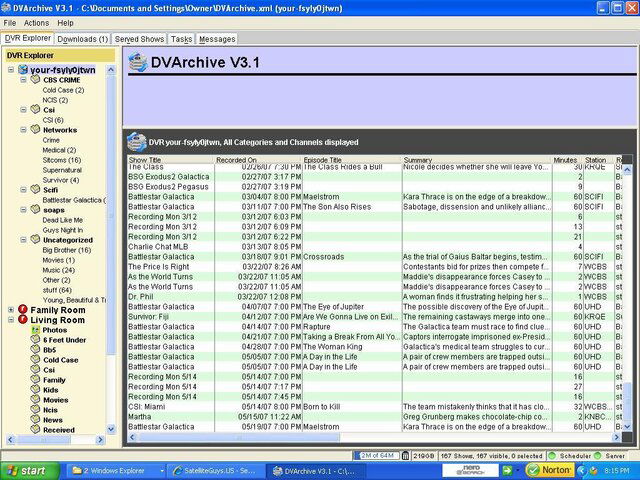The height and width of the screenshot is (480, 640).
Task: Click the Received folder icon
Action: coord(36,429)
